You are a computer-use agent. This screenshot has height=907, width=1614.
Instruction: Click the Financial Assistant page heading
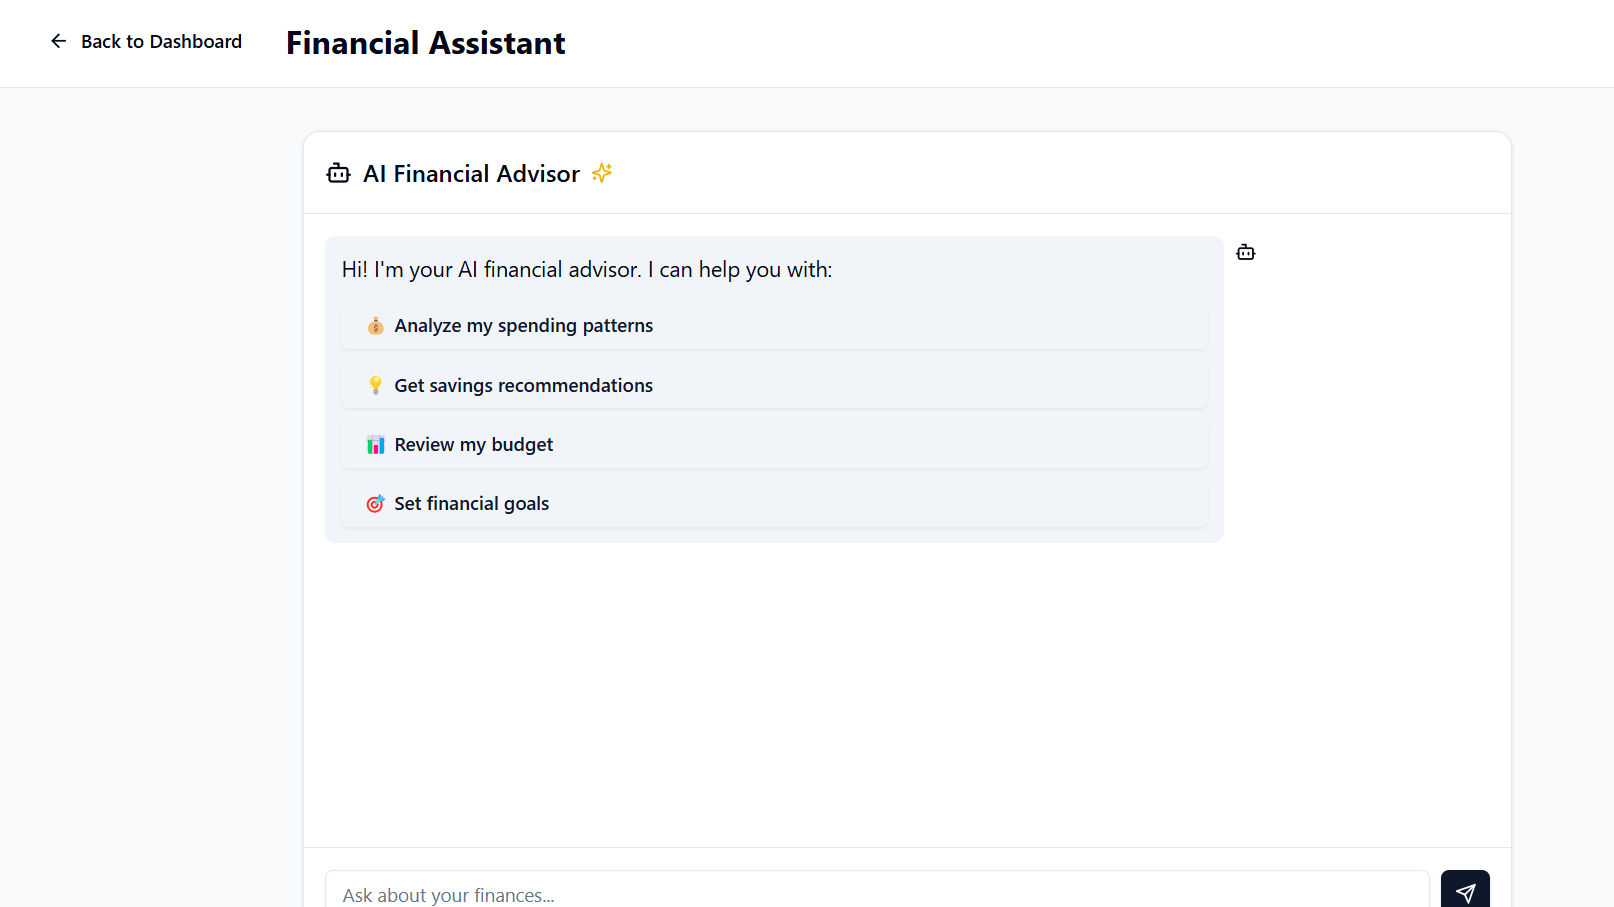pyautogui.click(x=426, y=43)
